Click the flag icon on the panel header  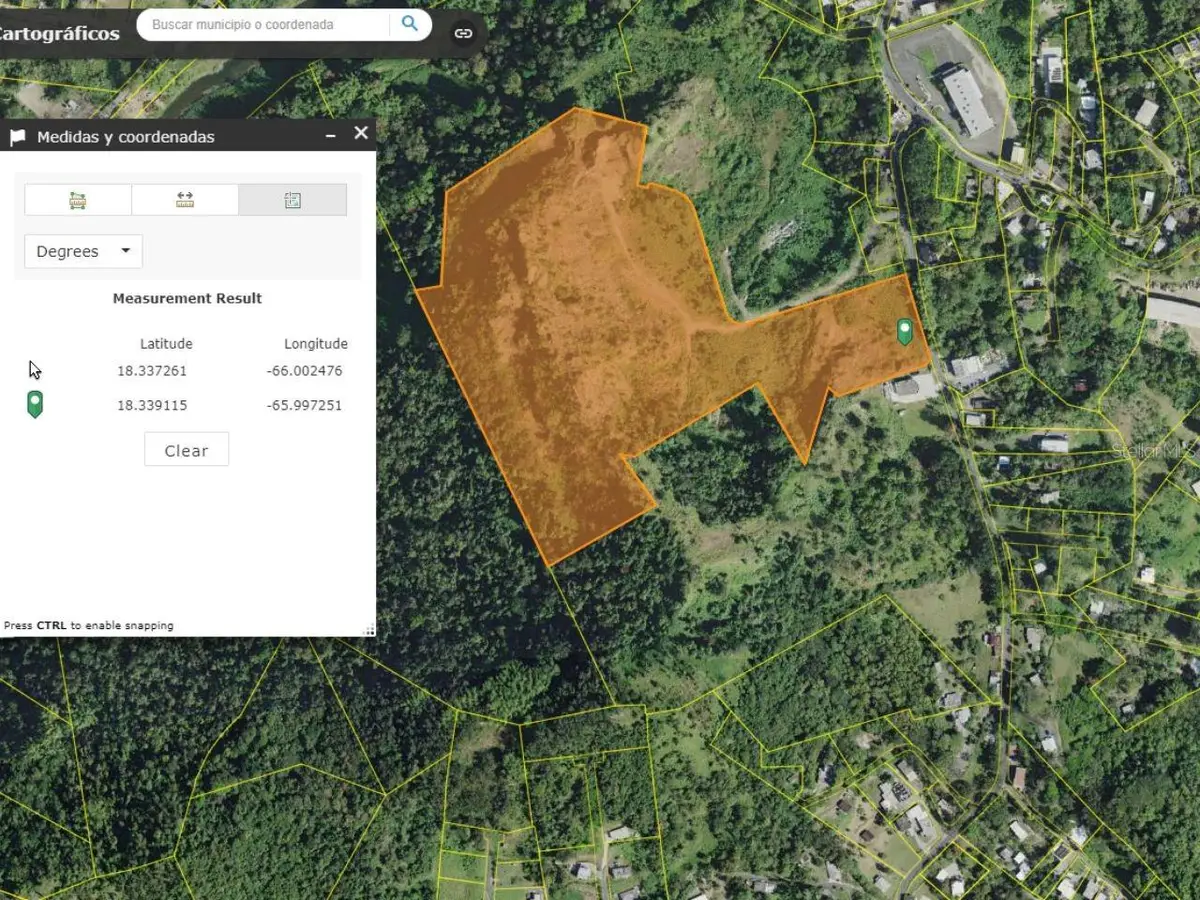click(x=17, y=134)
